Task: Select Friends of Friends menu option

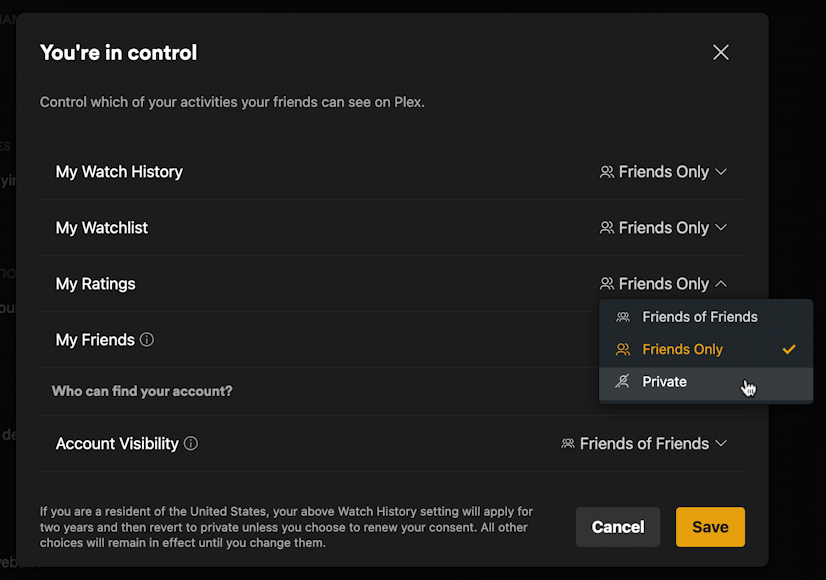Action: 700,317
